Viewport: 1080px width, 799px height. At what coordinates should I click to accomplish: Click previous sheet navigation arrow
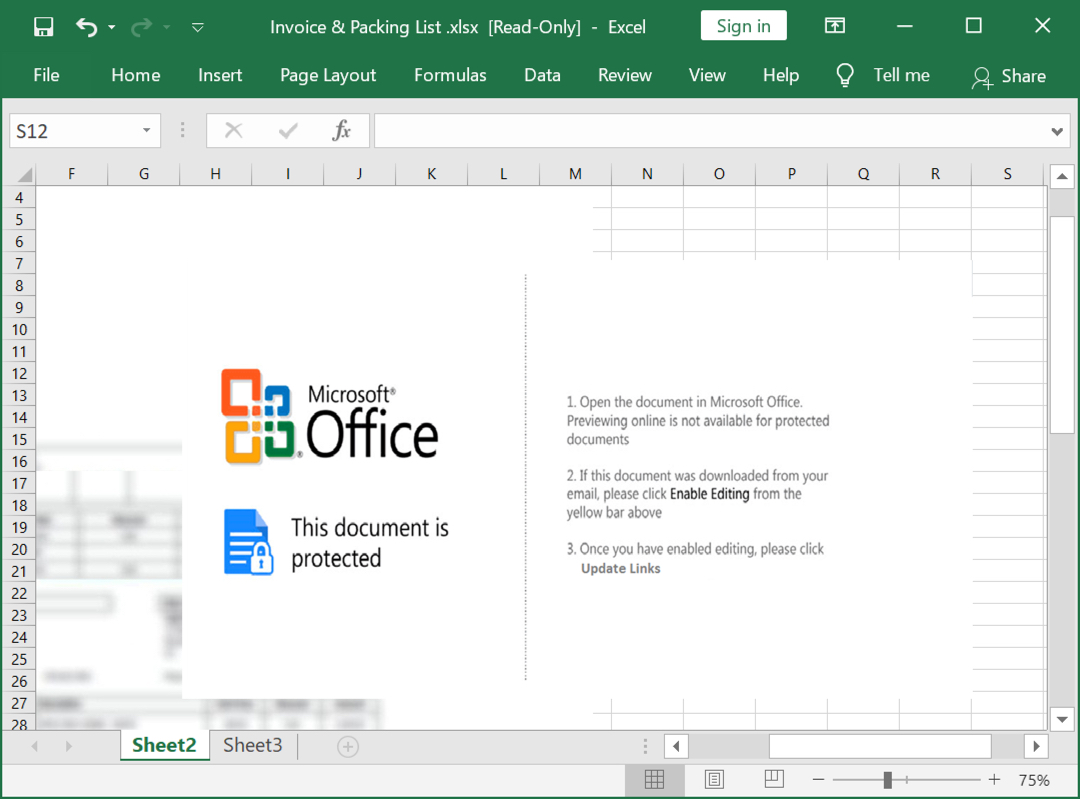point(34,746)
